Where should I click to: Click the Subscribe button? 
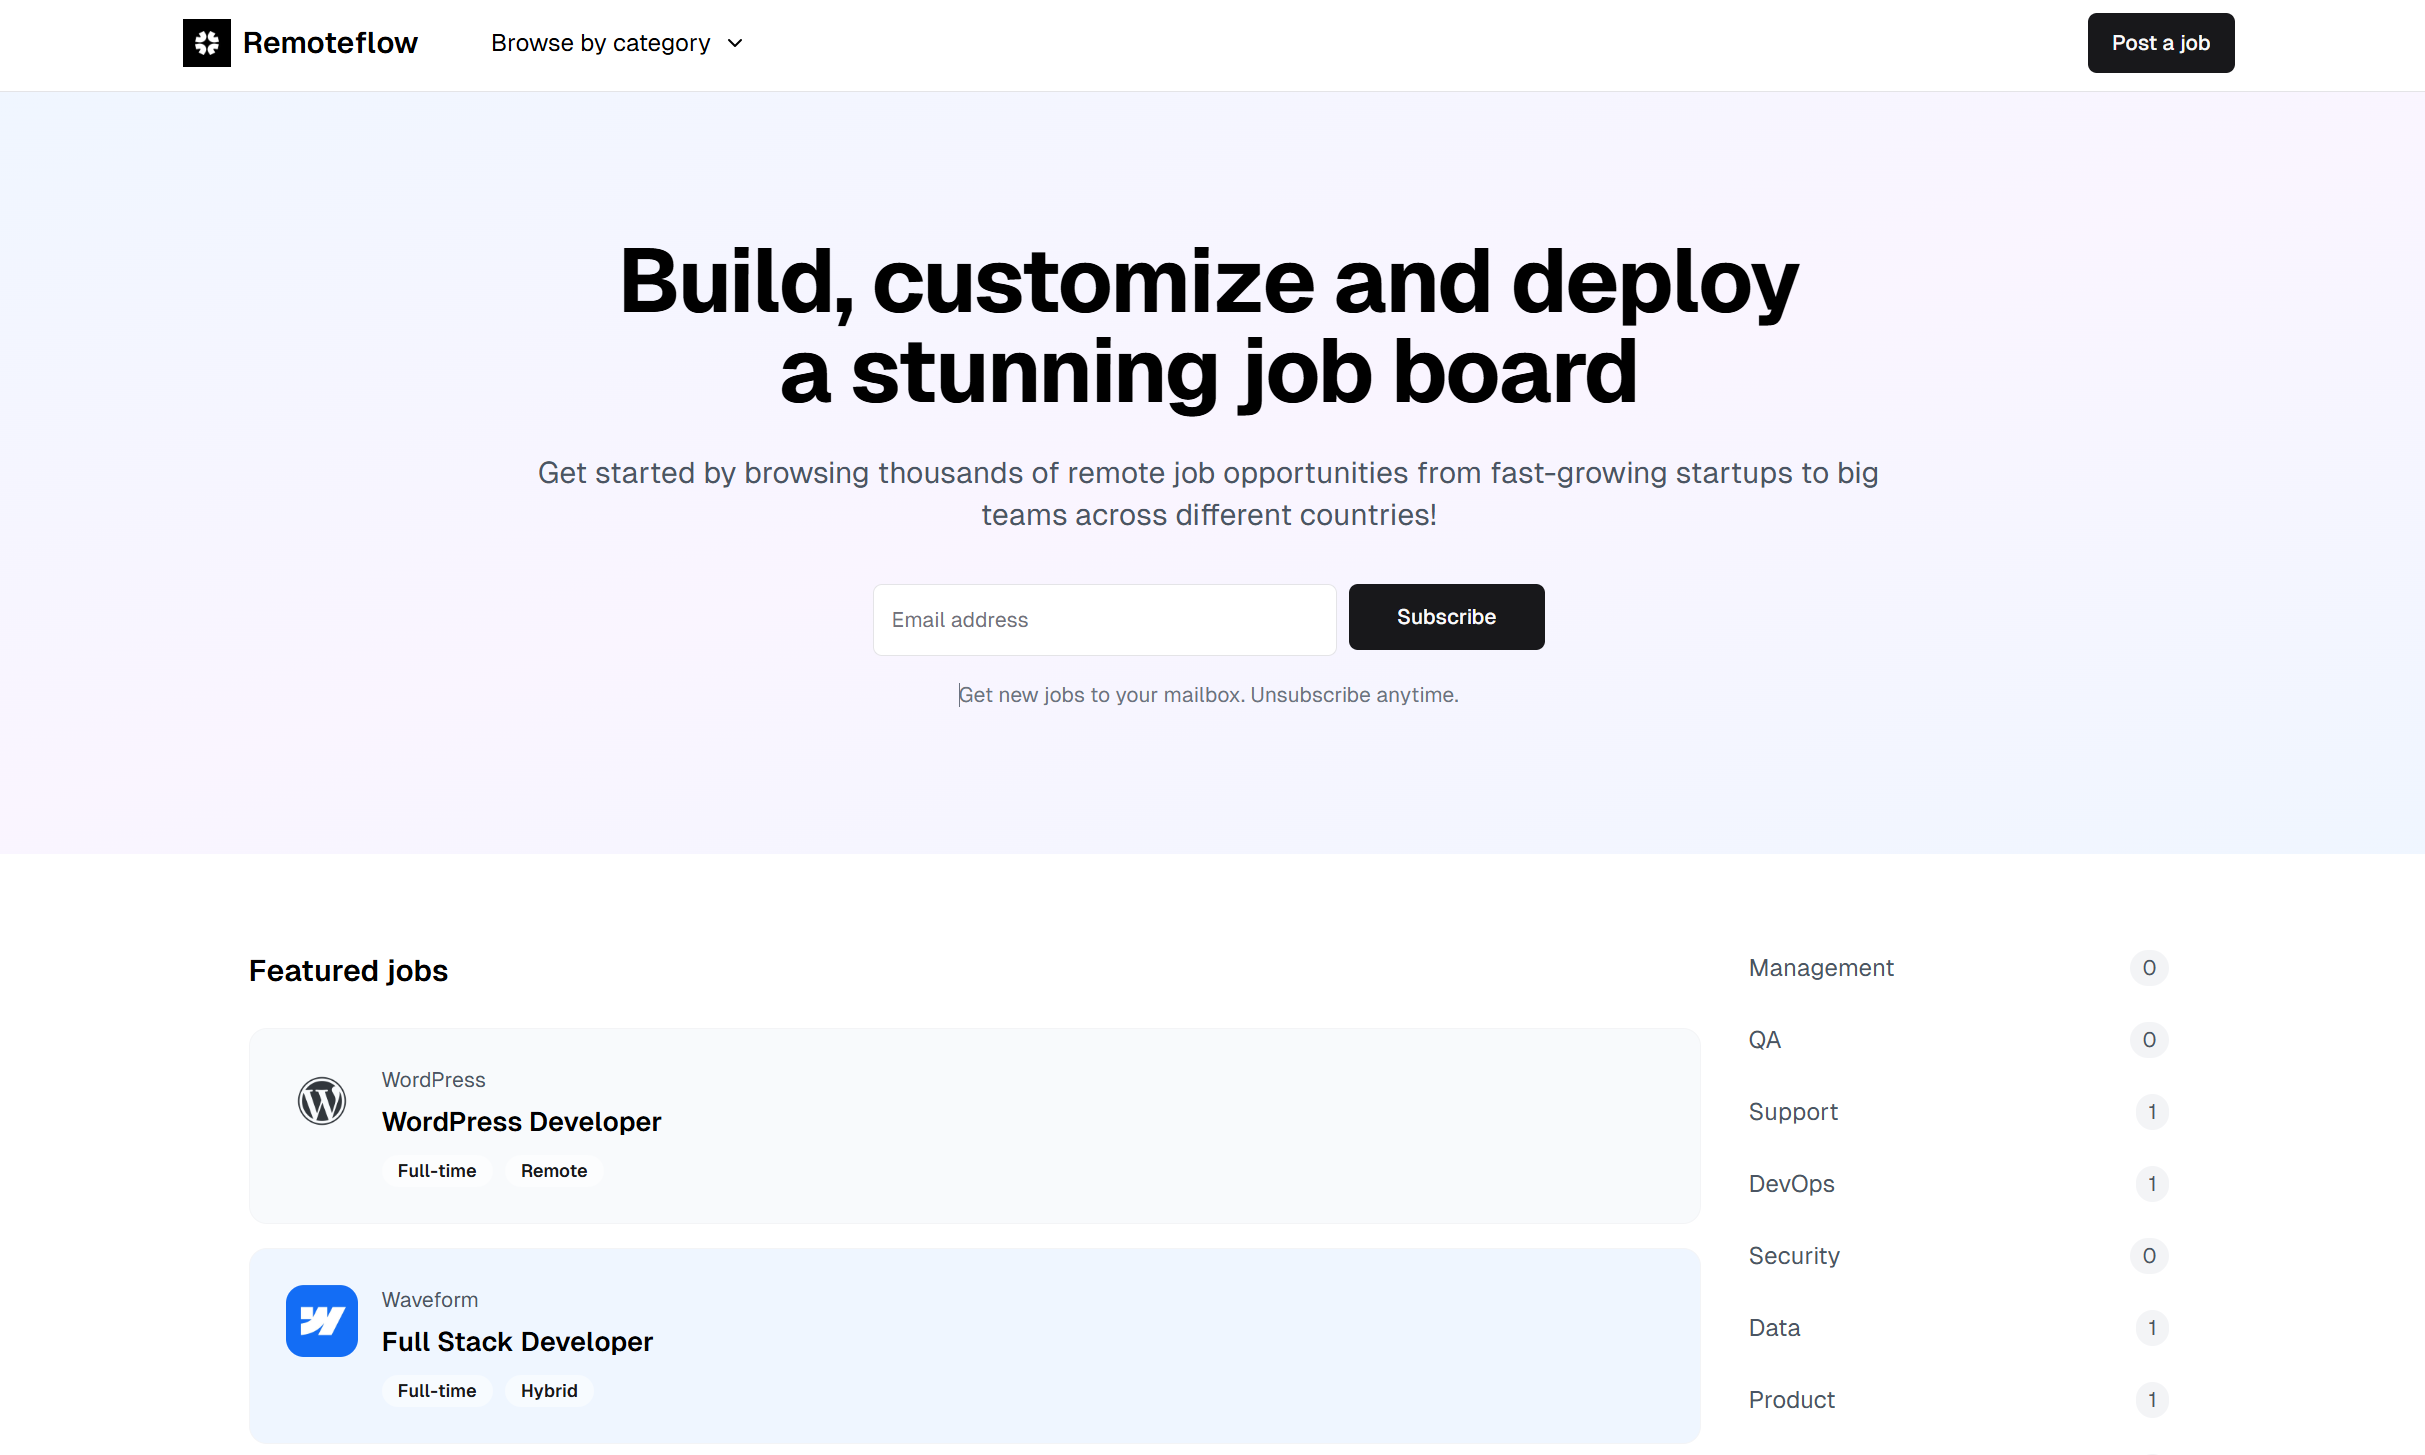pyautogui.click(x=1446, y=615)
